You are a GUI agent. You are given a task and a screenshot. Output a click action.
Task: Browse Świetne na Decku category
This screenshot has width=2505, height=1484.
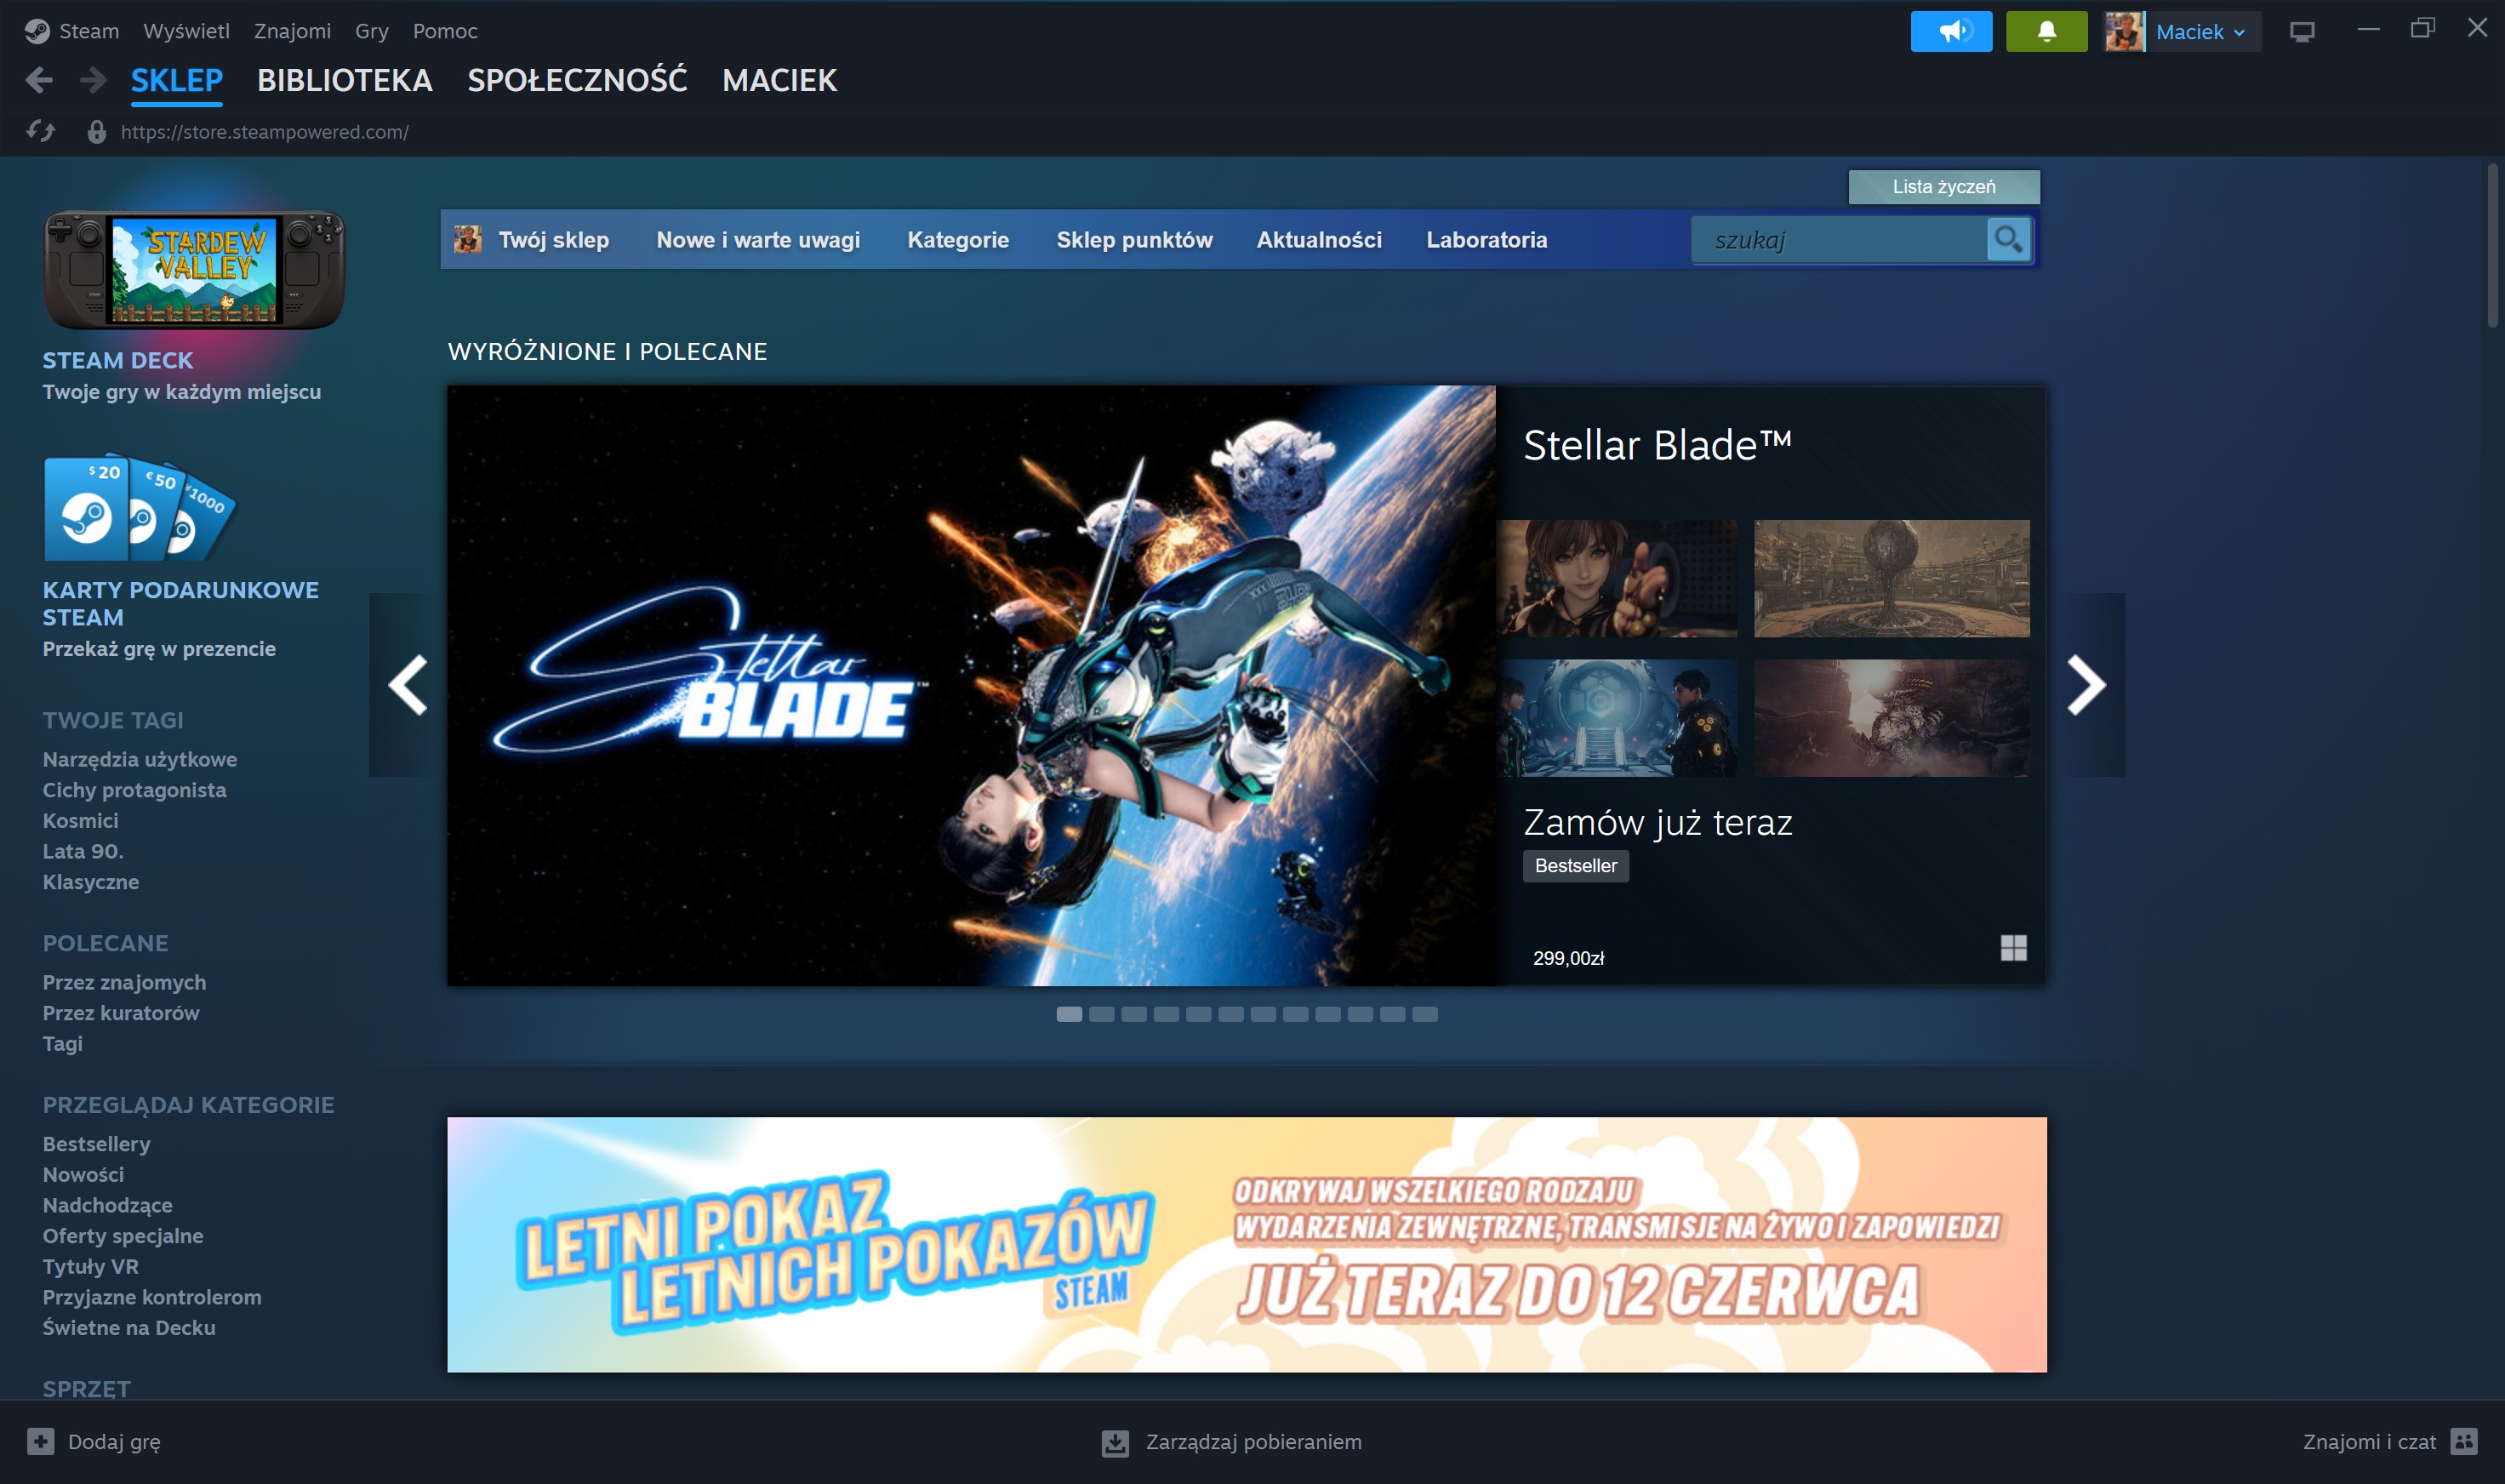[x=129, y=1327]
